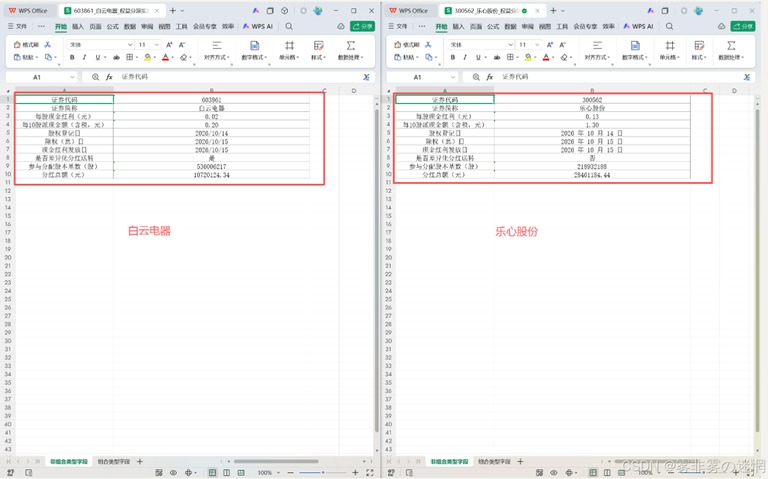
Task: Open the cells (单元格) menu in left window
Action: pos(289,51)
